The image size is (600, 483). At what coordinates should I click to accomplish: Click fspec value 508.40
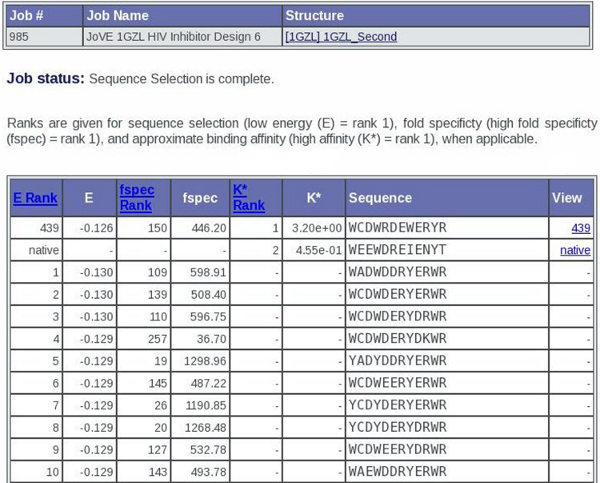pos(208,295)
